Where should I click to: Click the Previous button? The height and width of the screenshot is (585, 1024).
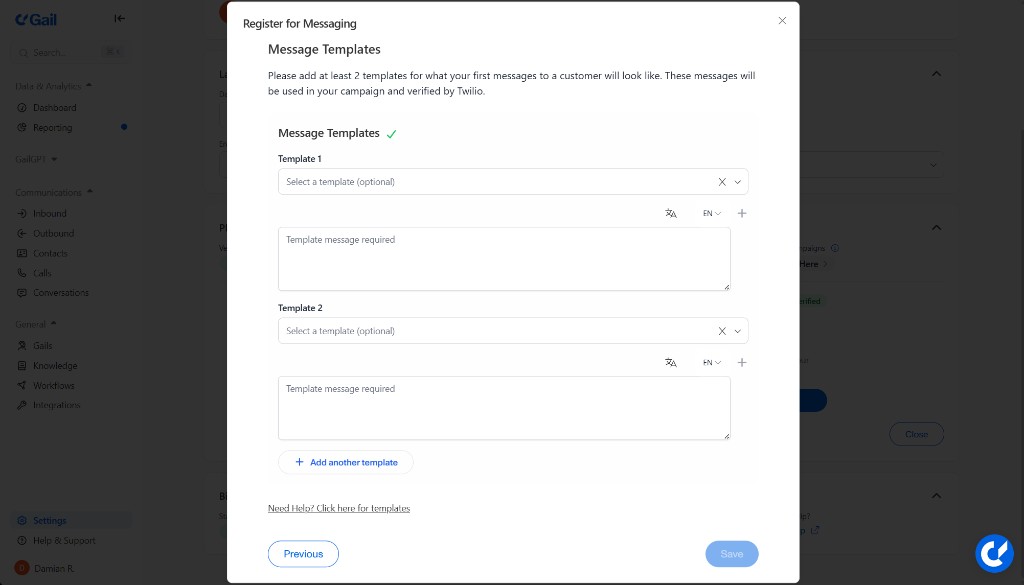tap(303, 553)
